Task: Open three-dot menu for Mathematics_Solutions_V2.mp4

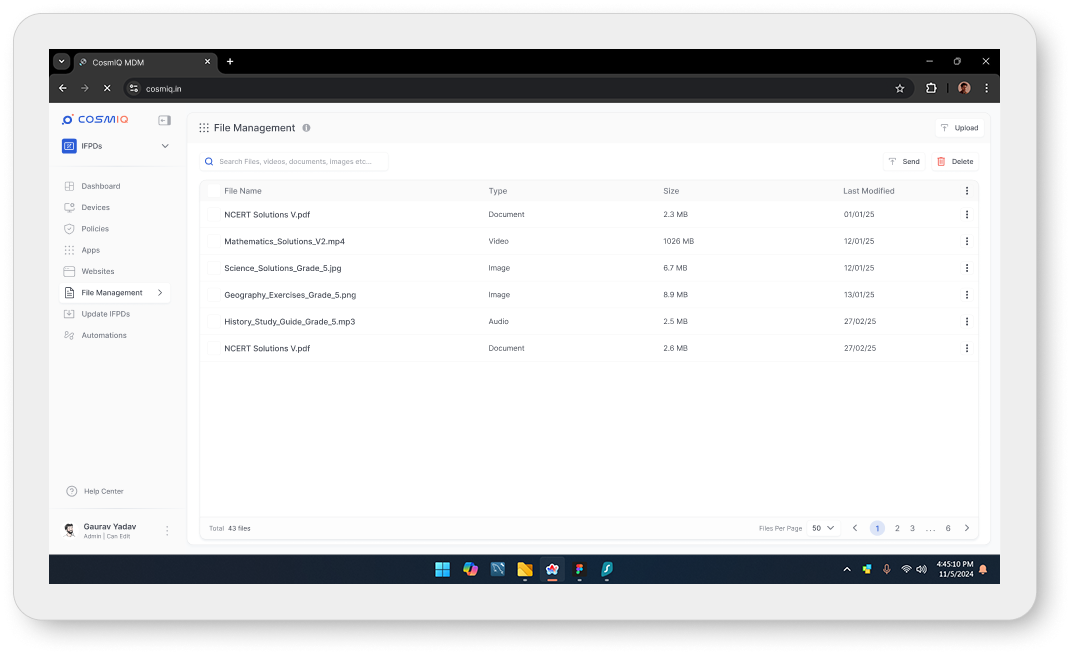Action: pos(966,241)
